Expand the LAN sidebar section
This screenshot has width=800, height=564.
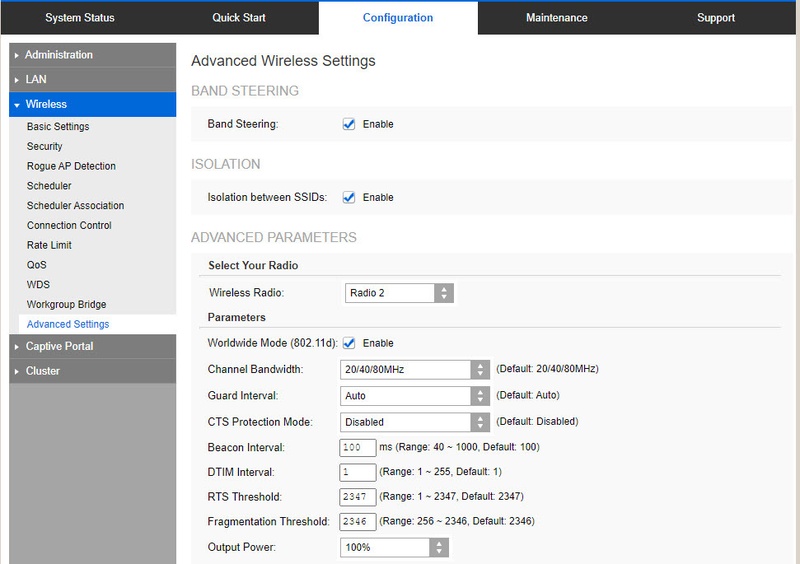pyautogui.click(x=36, y=79)
